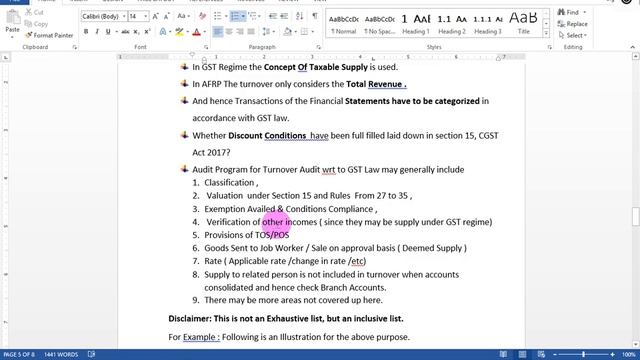
Task: Justify the paragraph text
Action: [251, 32]
